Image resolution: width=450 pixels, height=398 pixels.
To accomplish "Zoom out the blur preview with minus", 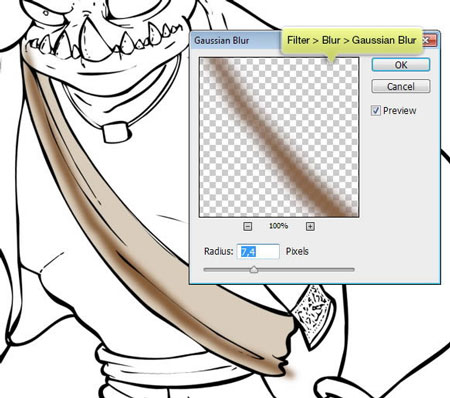I will tap(247, 226).
